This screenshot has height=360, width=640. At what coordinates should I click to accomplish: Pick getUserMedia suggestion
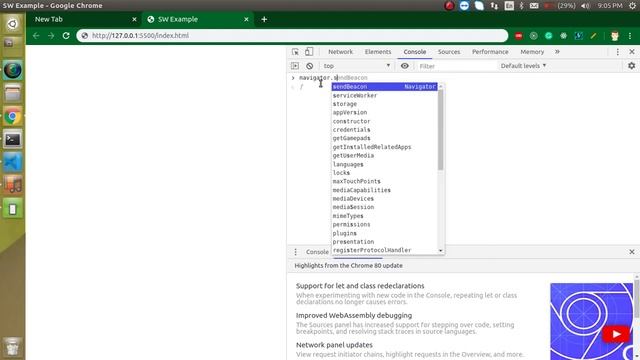[384, 156]
